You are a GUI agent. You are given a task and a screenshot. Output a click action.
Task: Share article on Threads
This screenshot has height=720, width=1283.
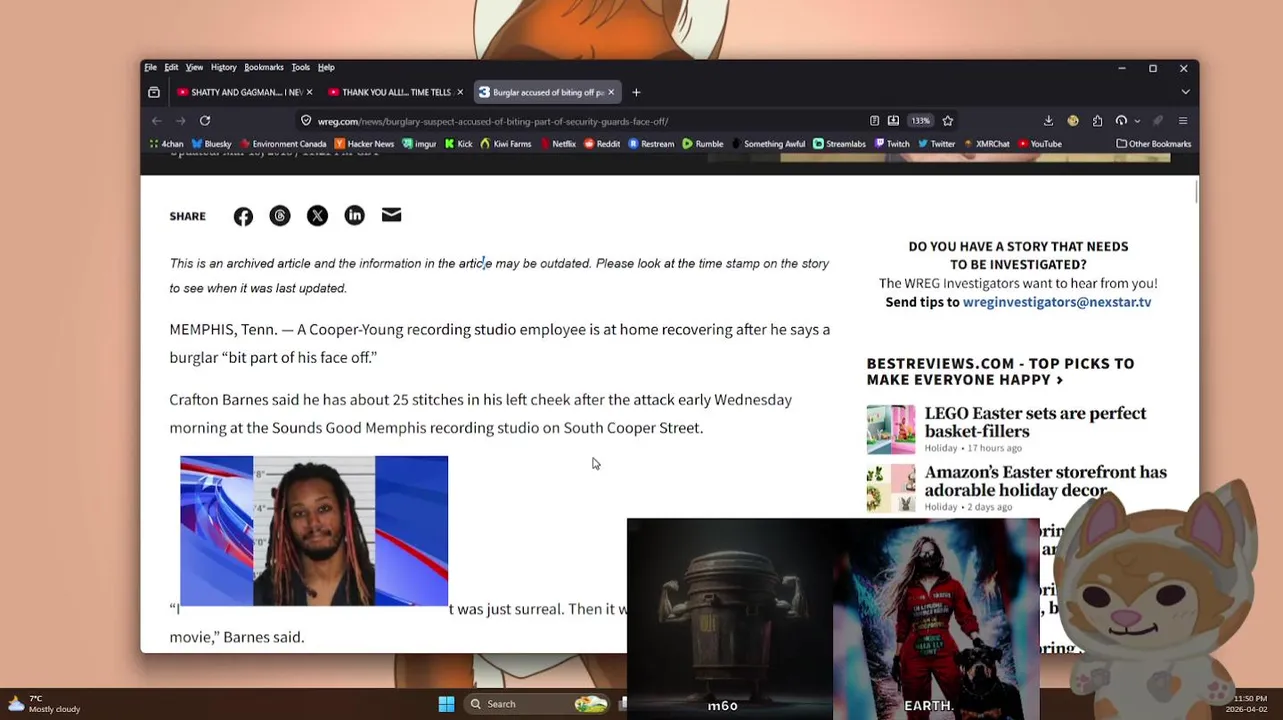click(280, 216)
